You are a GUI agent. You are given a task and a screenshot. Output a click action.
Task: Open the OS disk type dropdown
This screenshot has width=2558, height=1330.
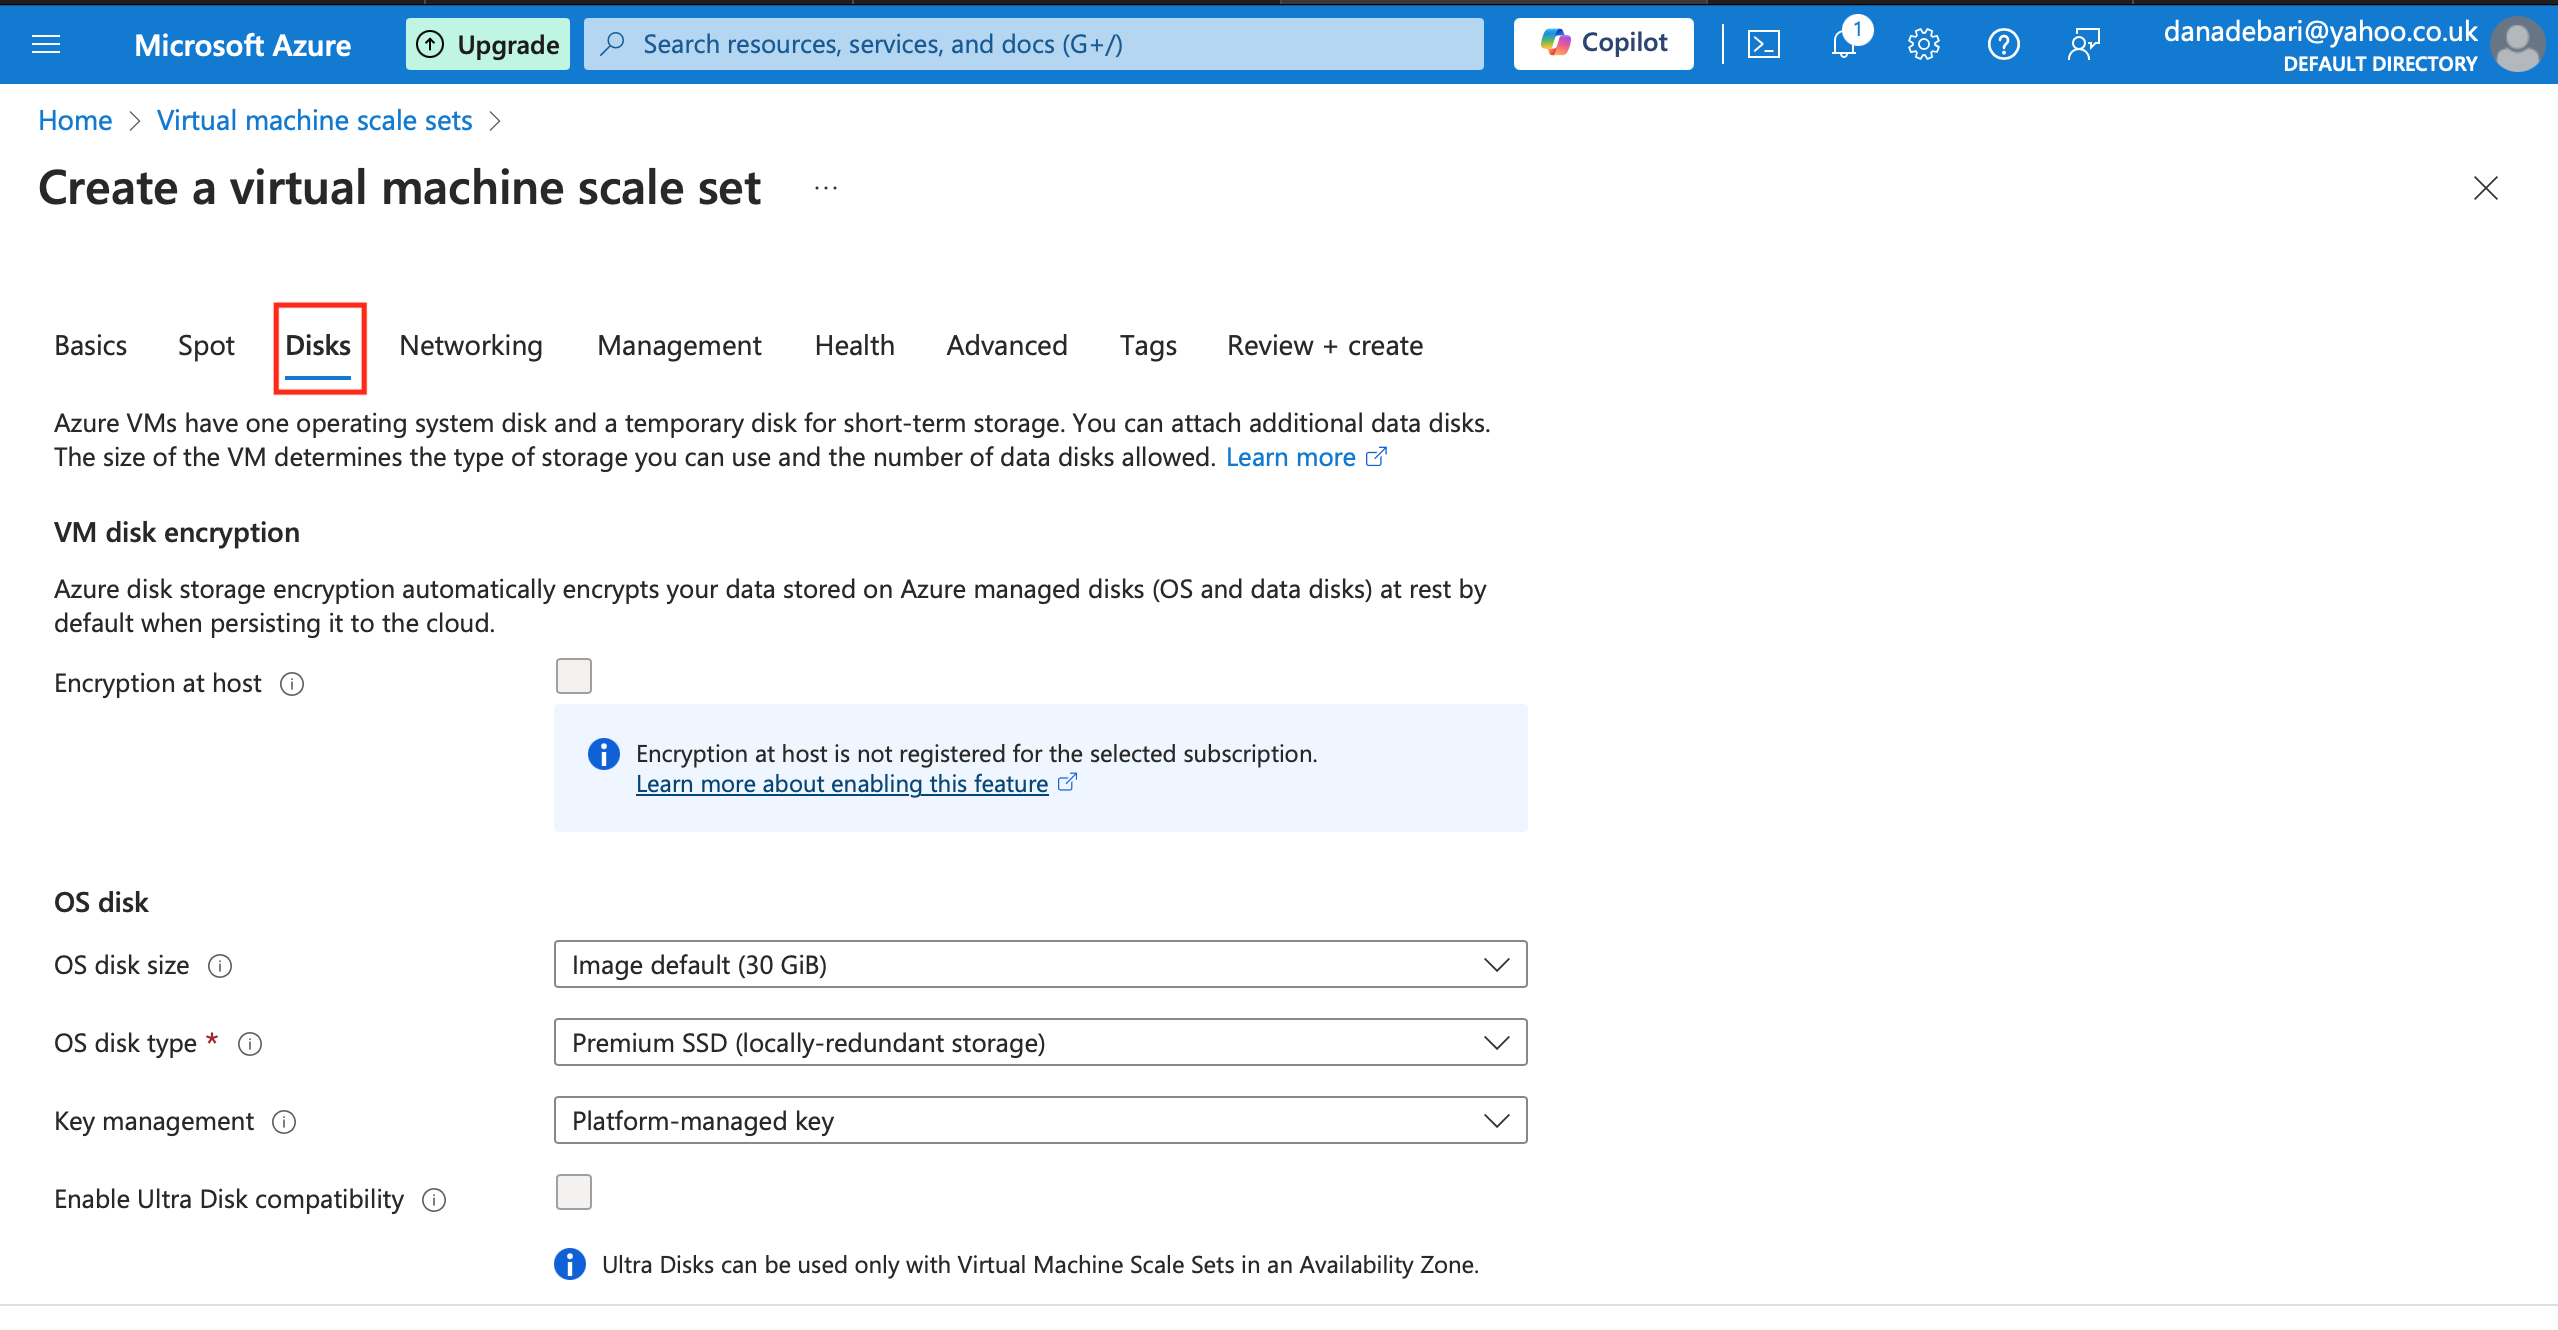[x=1040, y=1043]
